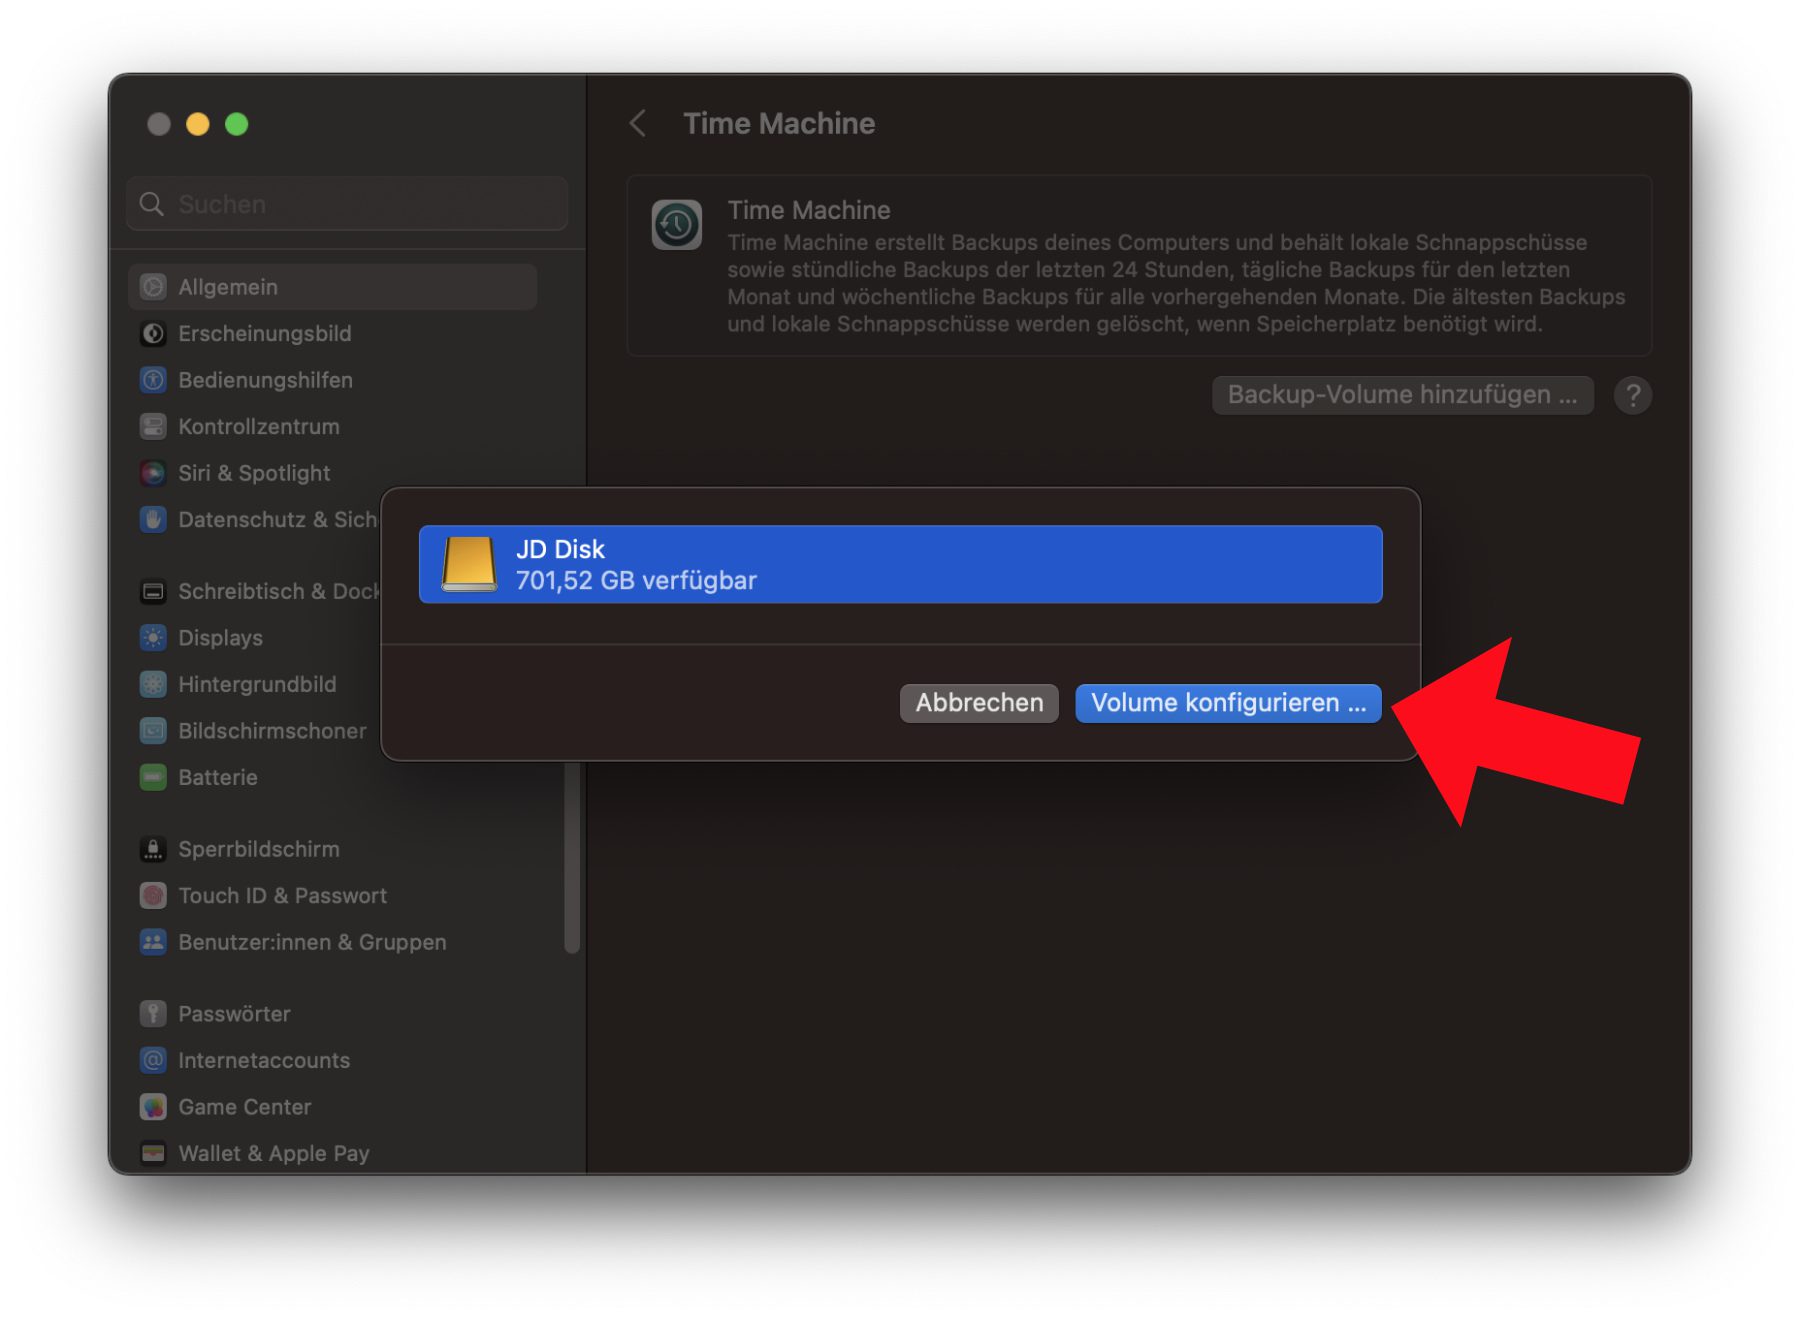Open the Sperrbildschirm lock icon
Screen dimensions: 1800x1318
[153, 849]
